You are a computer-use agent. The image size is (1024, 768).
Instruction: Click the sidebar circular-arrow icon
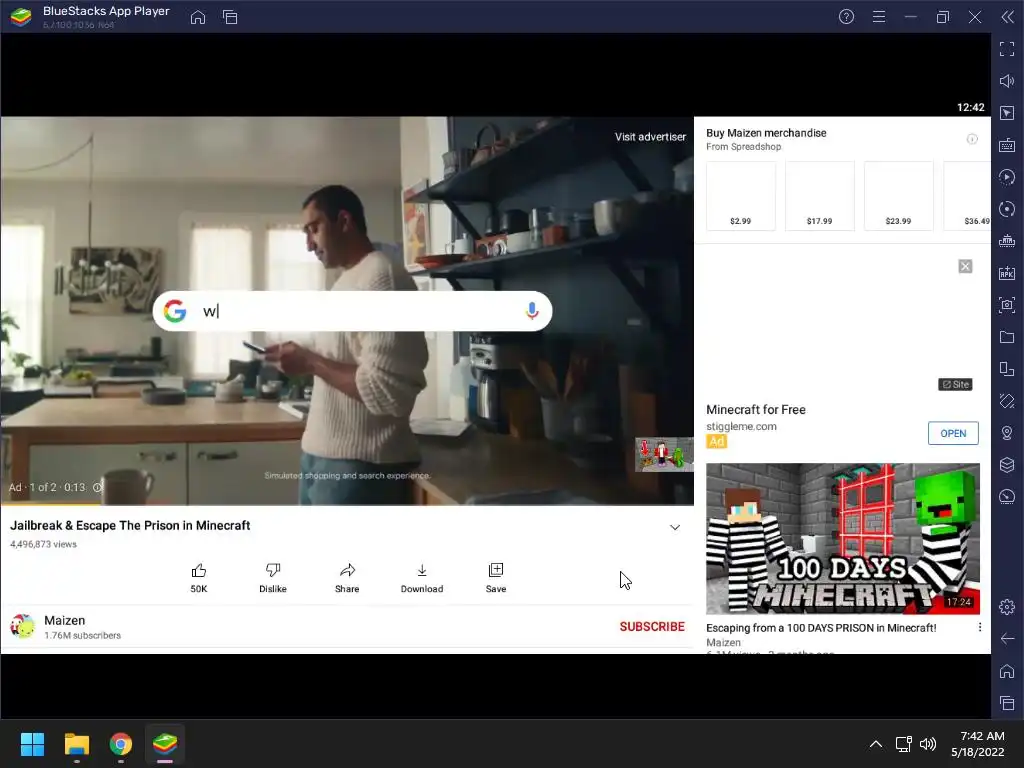pos(1007,209)
